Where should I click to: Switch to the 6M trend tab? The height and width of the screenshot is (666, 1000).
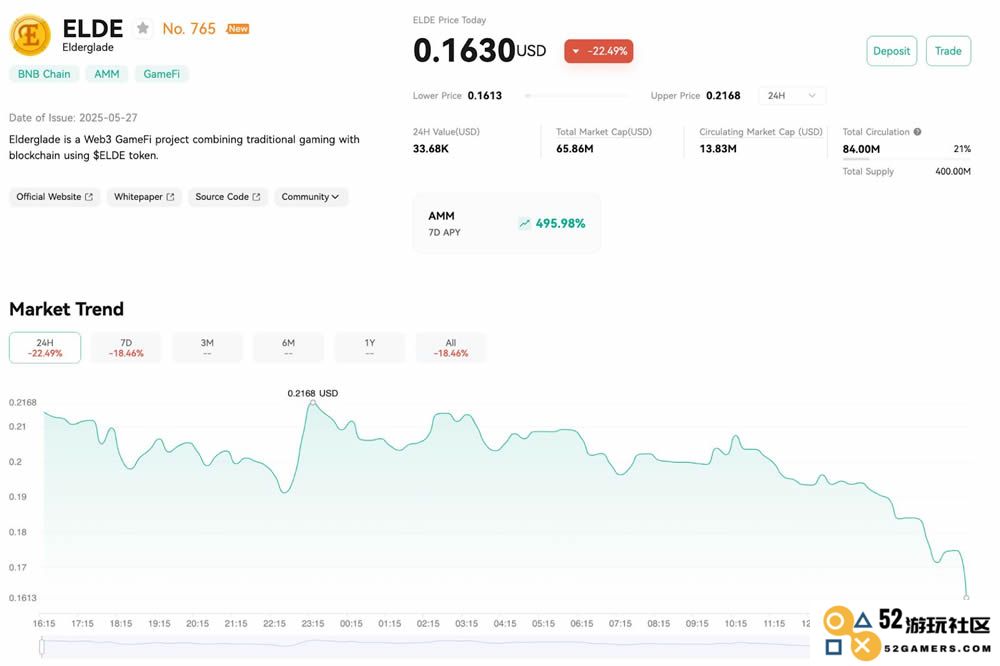point(288,348)
